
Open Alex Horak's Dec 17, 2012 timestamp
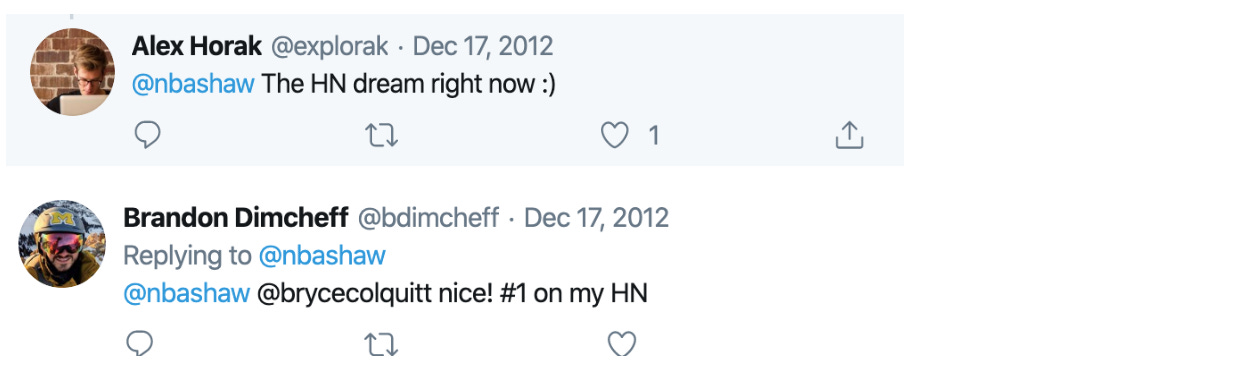pos(483,46)
